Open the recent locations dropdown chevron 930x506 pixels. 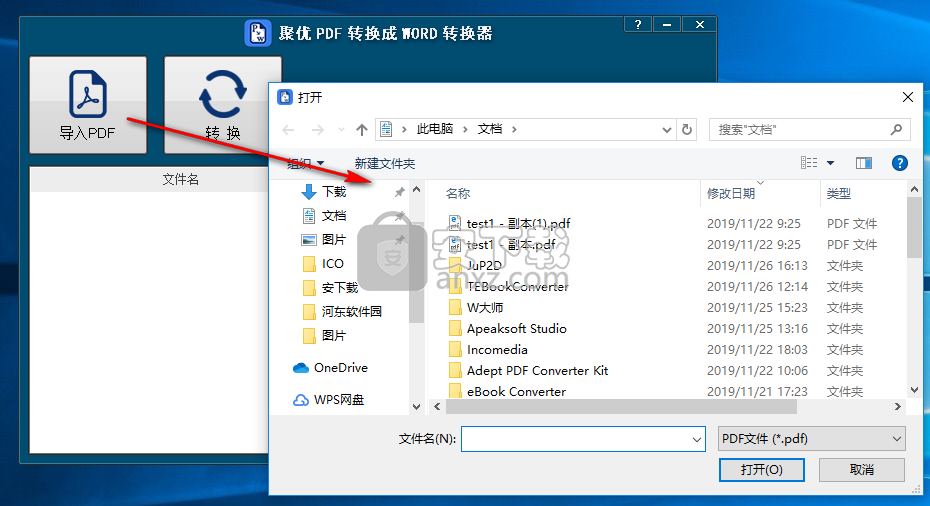tap(340, 129)
